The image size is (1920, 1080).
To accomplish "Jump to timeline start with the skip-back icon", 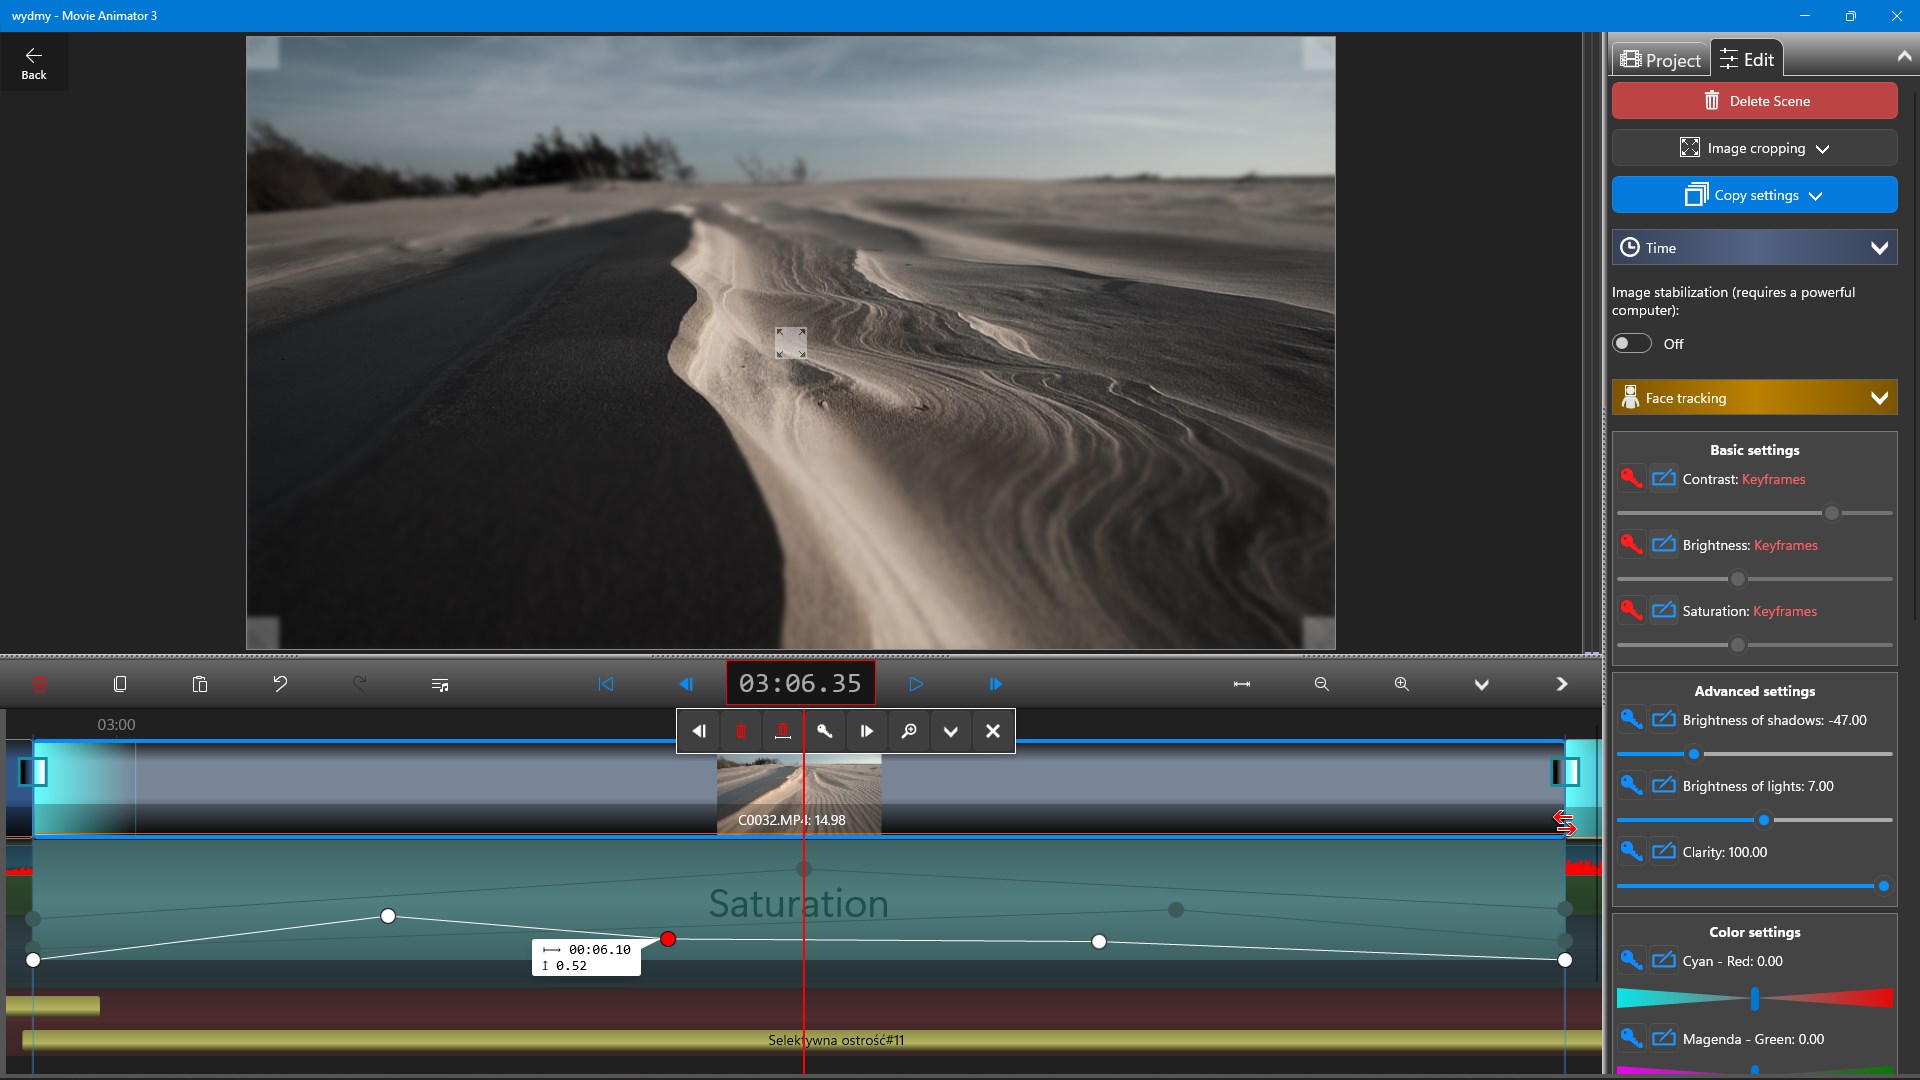I will tap(607, 684).
